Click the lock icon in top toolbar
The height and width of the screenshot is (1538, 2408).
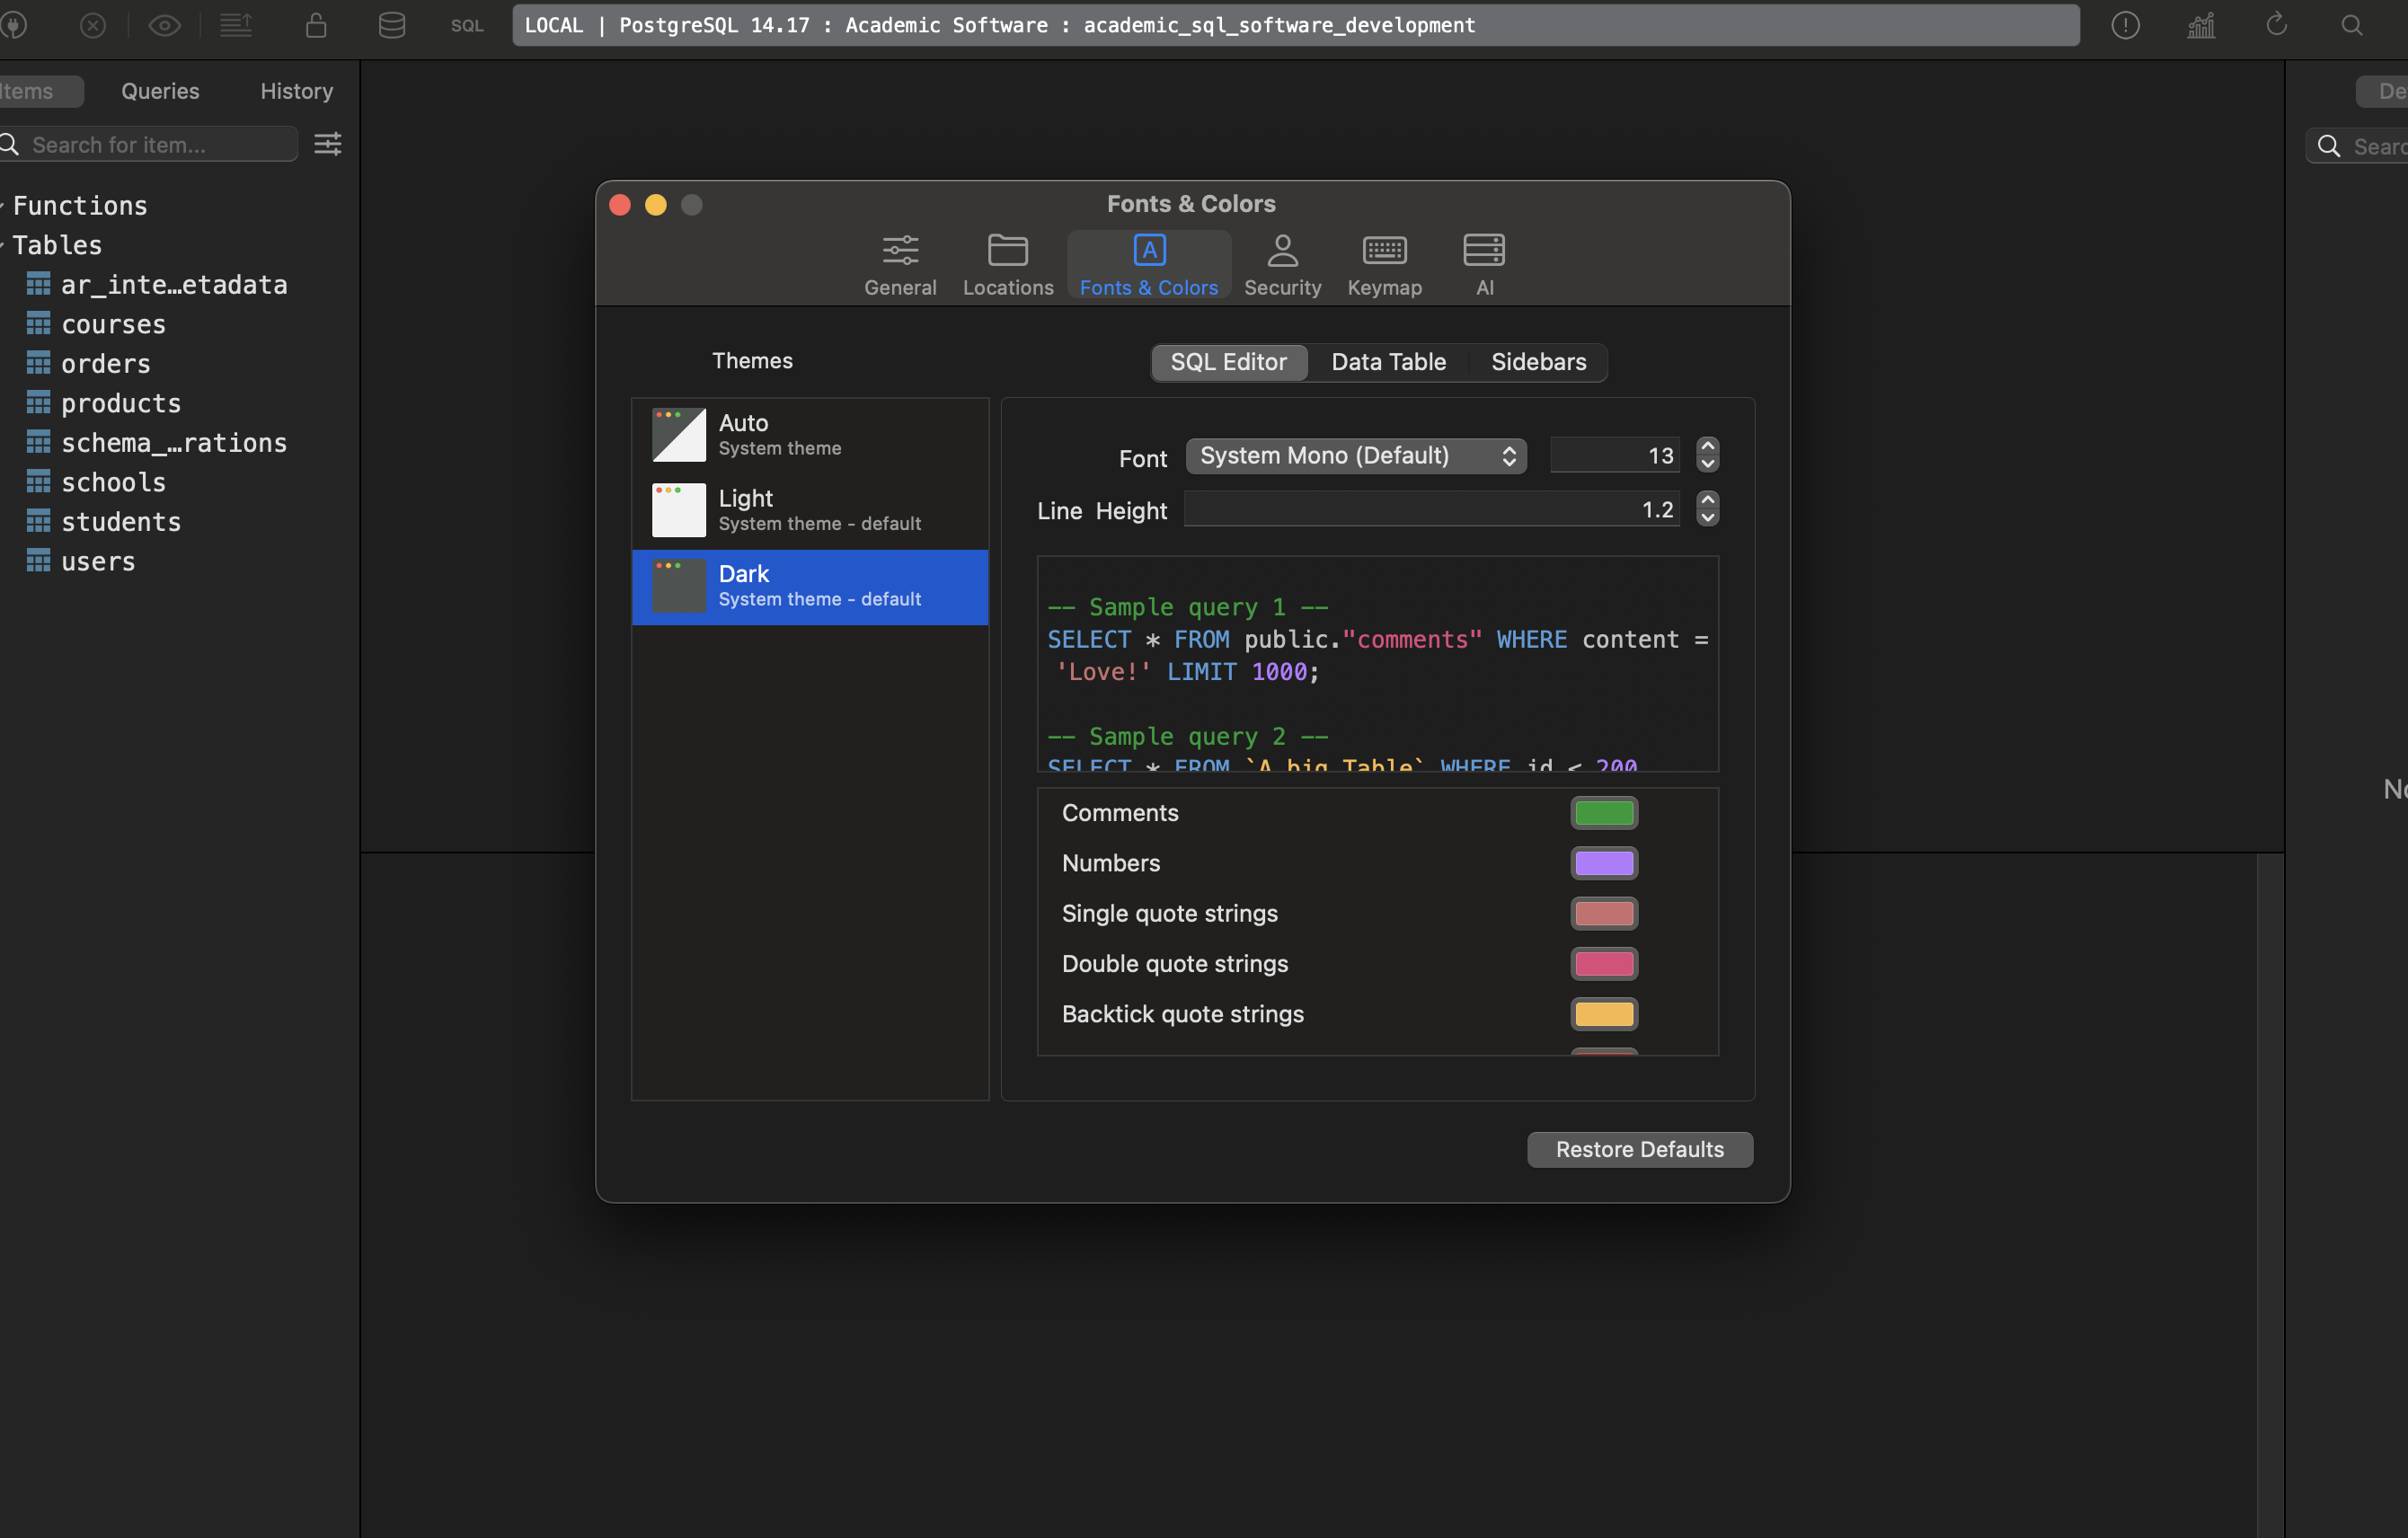(x=316, y=25)
